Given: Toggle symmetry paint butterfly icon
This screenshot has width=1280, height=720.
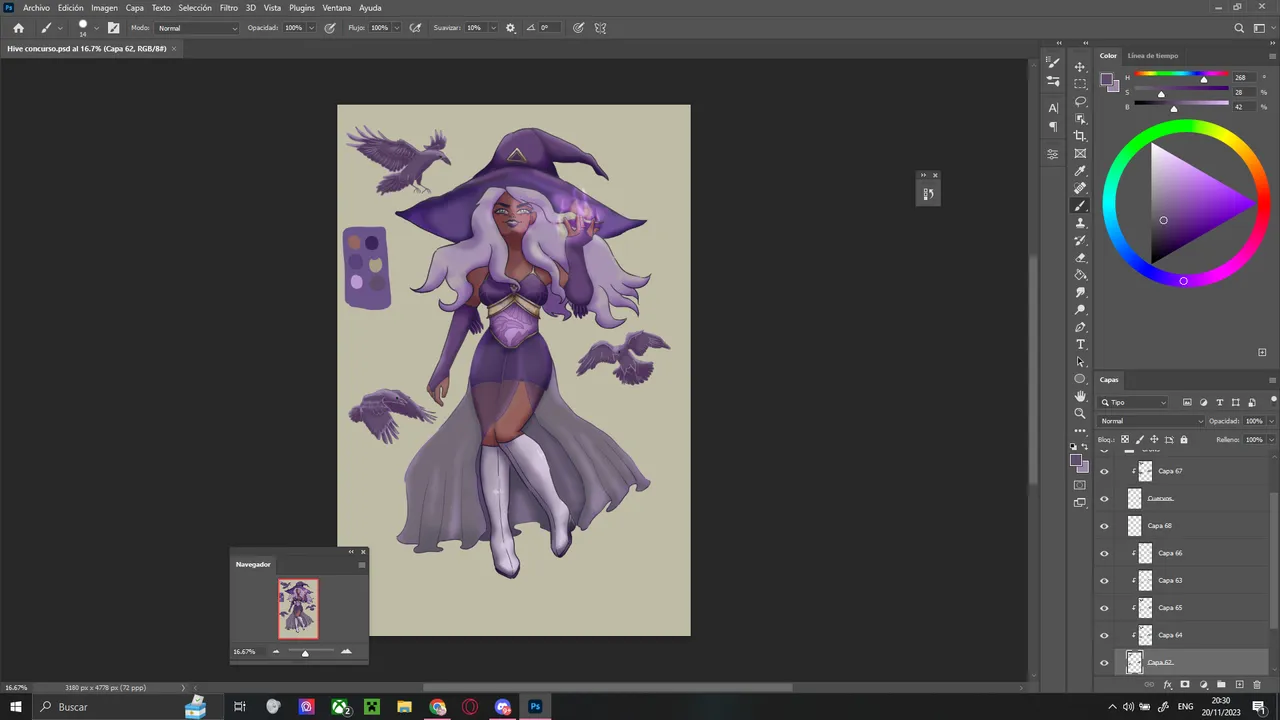Looking at the screenshot, I should click(x=600, y=28).
